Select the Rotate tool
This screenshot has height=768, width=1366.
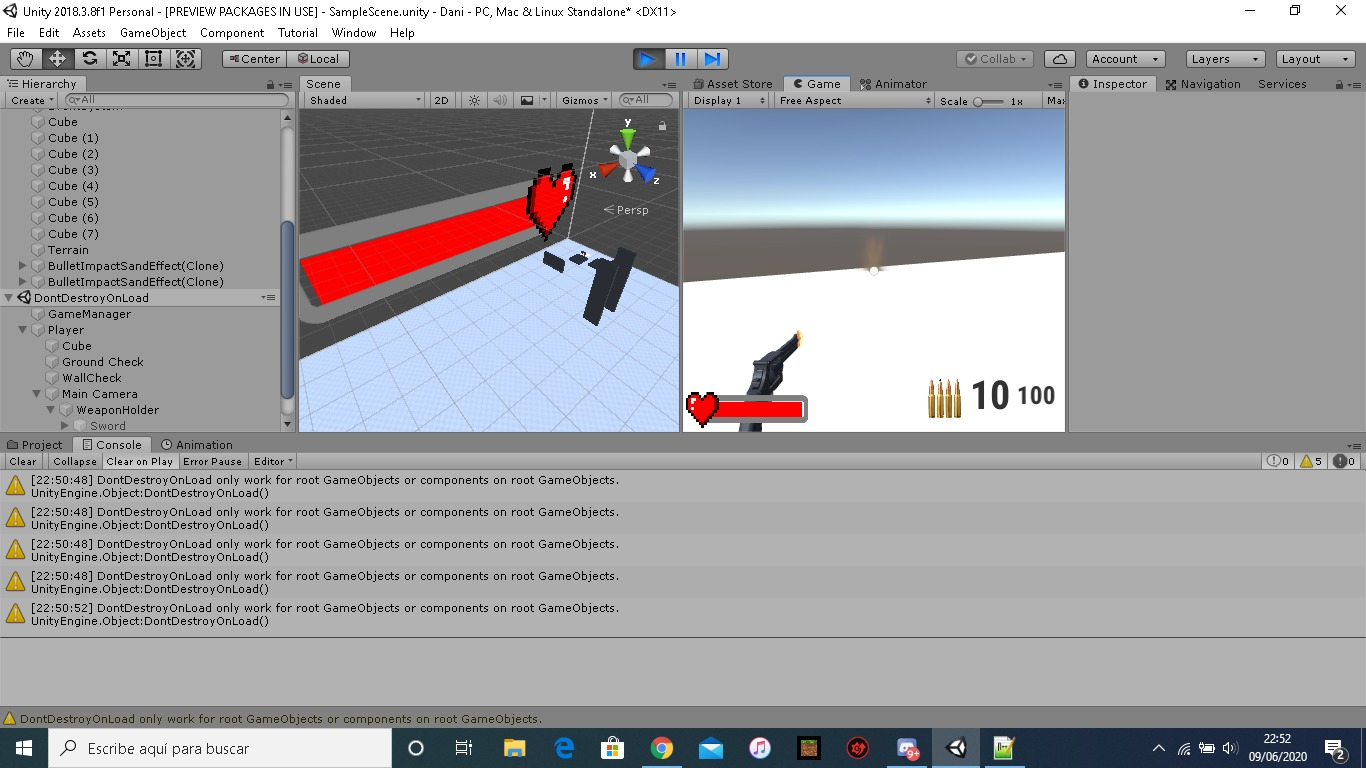pyautogui.click(x=90, y=59)
